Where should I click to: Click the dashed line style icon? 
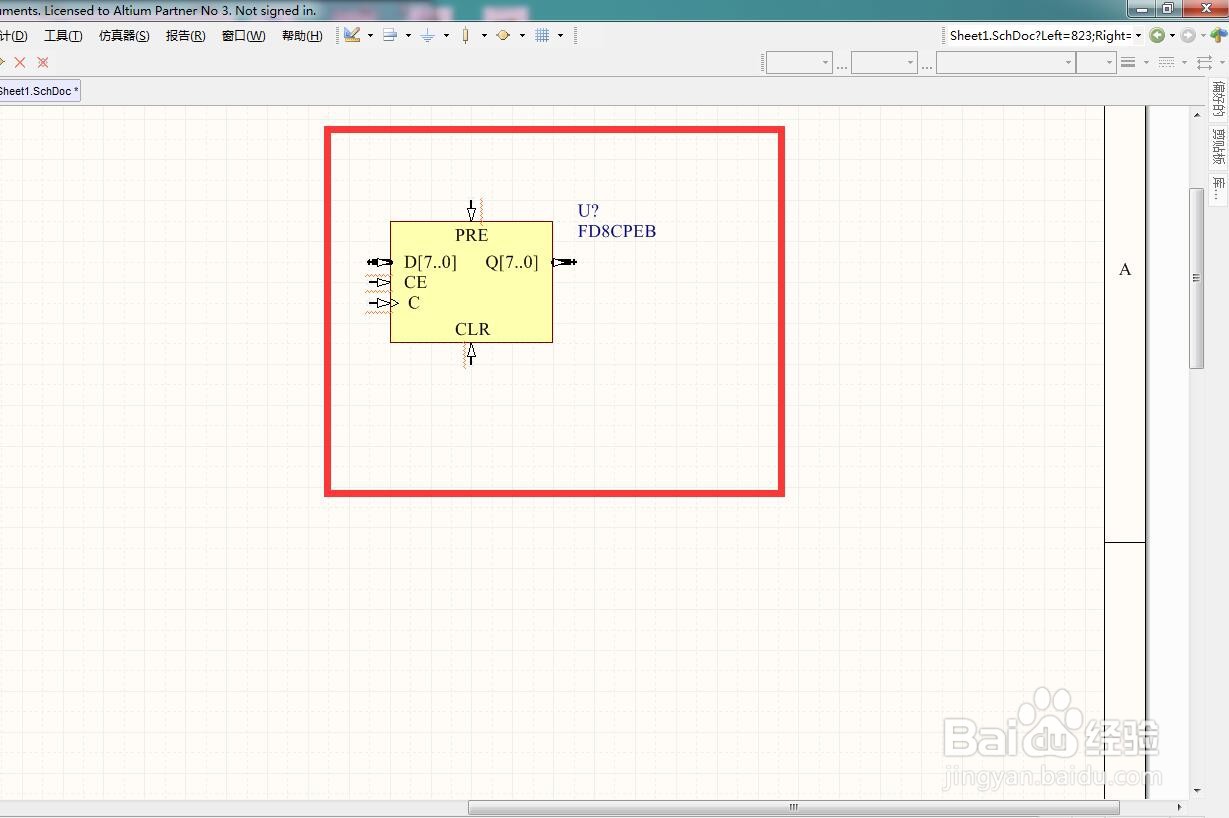coord(1166,62)
